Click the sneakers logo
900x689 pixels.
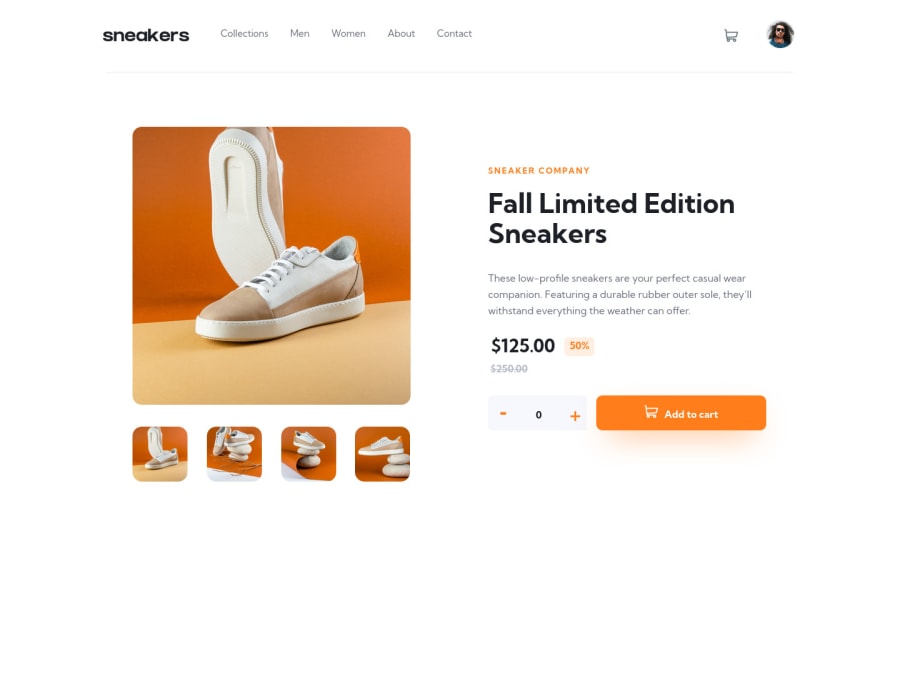click(x=146, y=35)
